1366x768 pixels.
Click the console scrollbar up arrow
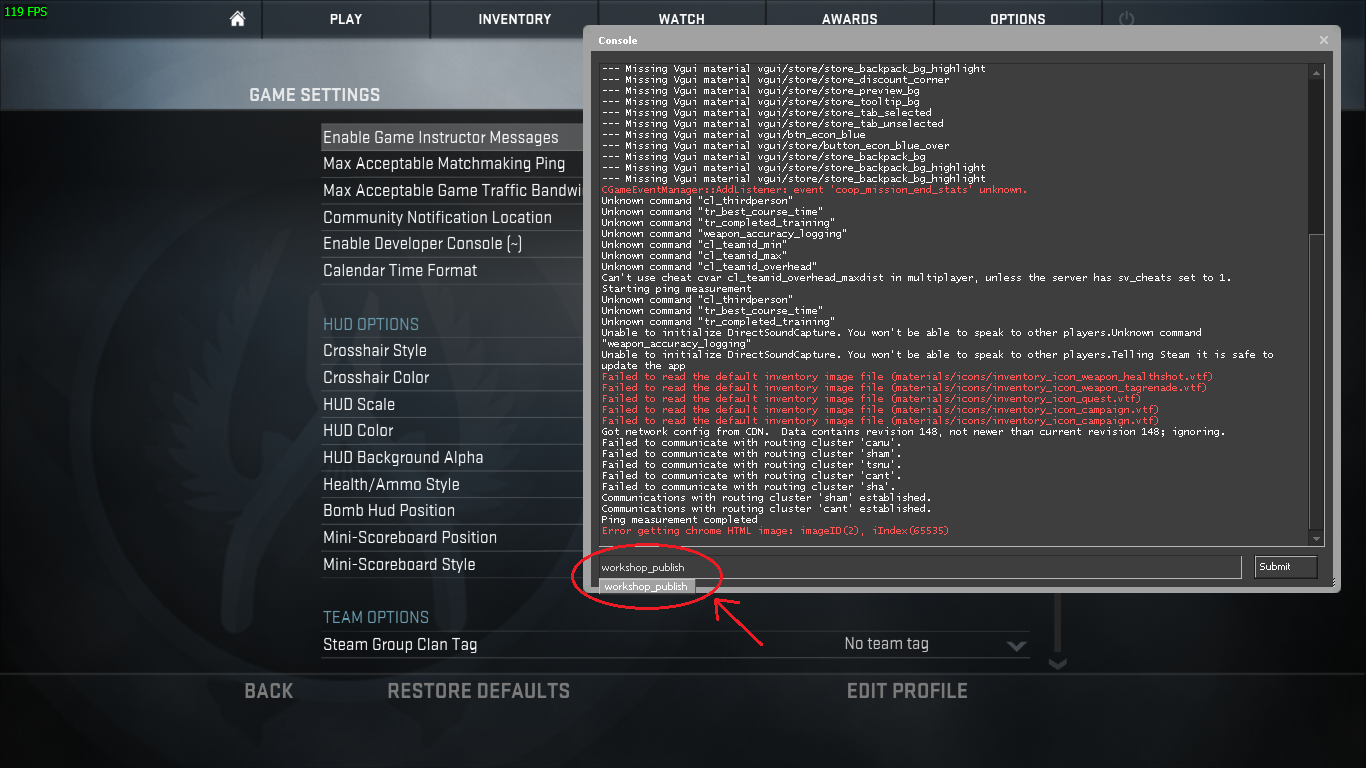1316,73
